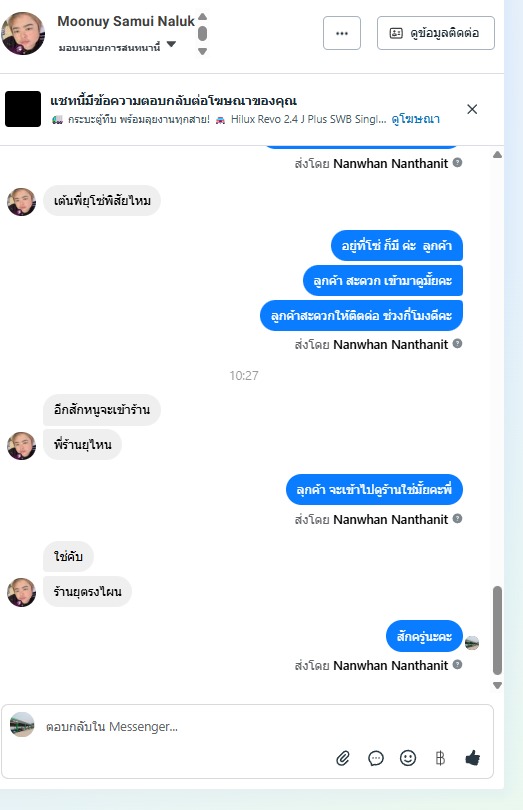Open Moonuy Samui Naluk profile picture
523x810 pixels.
point(23,33)
